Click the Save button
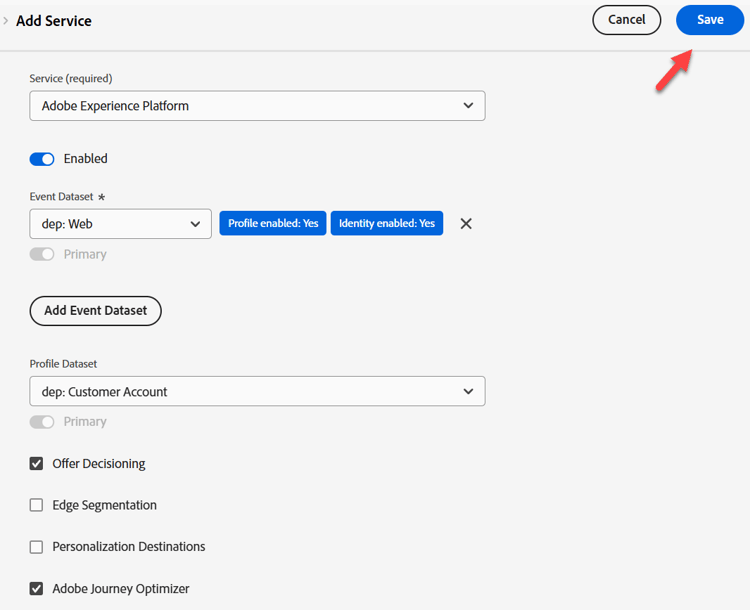The width and height of the screenshot is (750, 610). 710,20
